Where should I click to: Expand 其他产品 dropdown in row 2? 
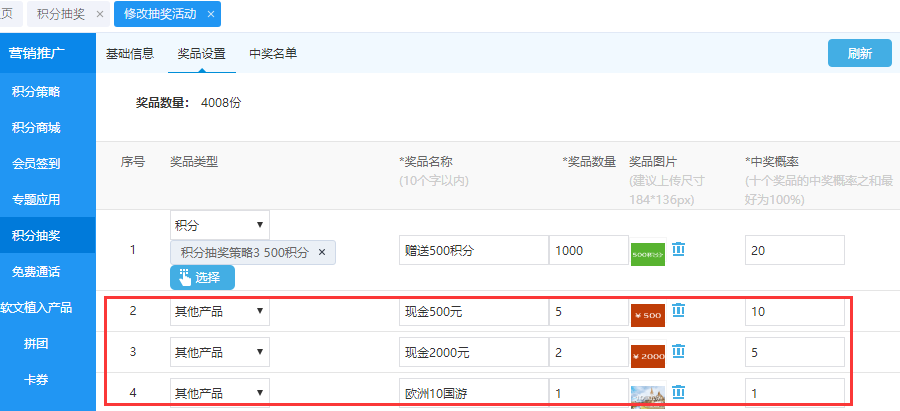[220, 311]
